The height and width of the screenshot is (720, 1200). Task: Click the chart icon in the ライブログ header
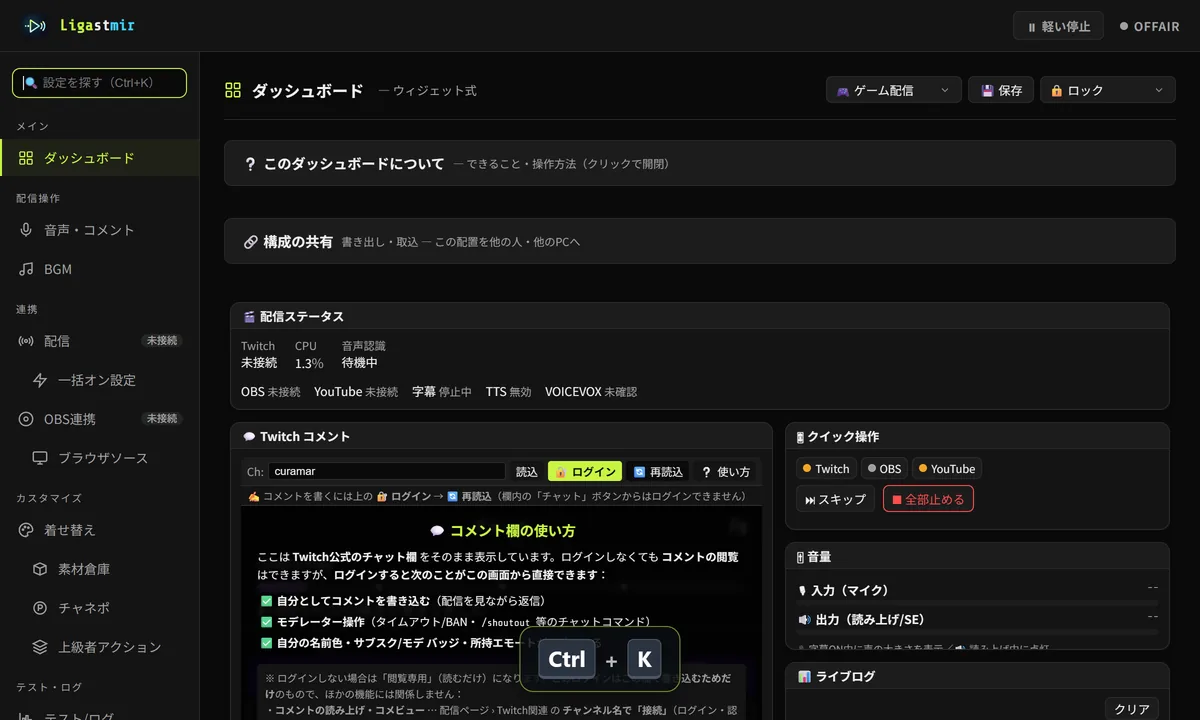(804, 677)
